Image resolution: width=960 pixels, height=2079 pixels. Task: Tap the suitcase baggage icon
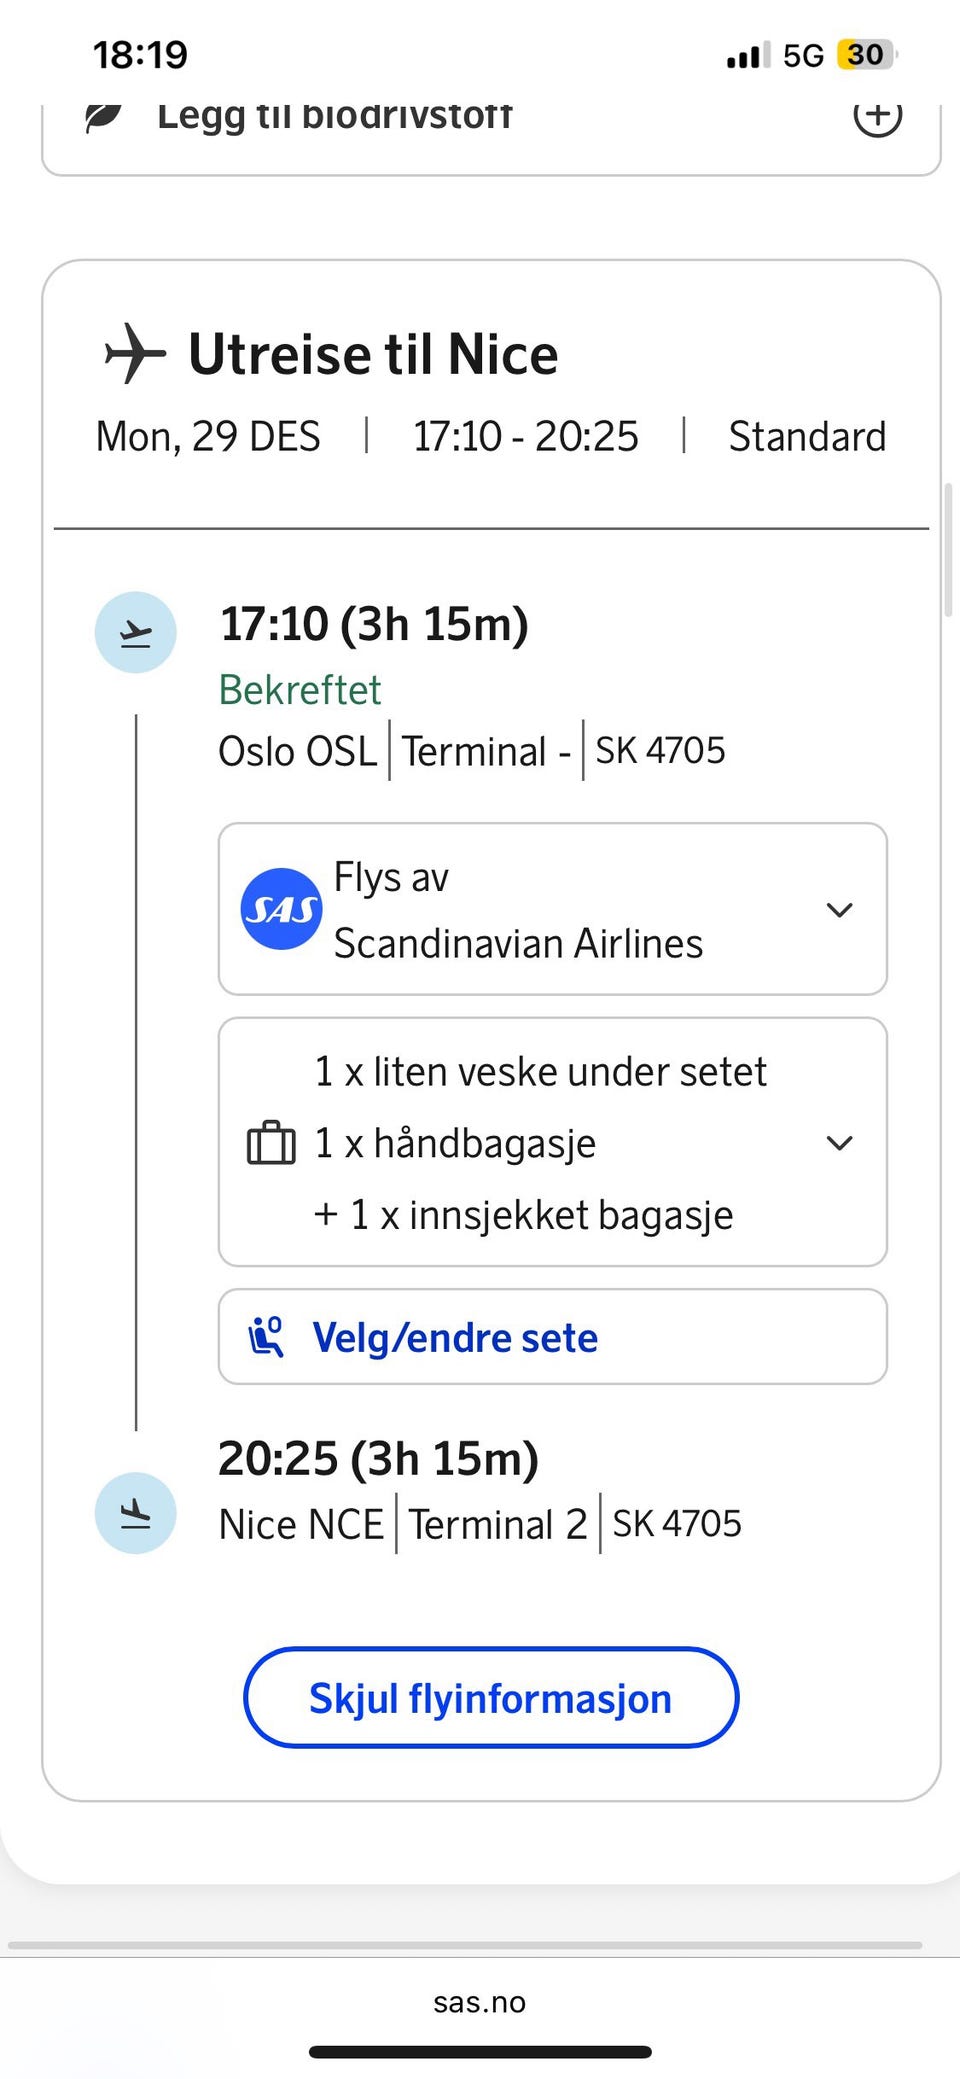(x=271, y=1143)
